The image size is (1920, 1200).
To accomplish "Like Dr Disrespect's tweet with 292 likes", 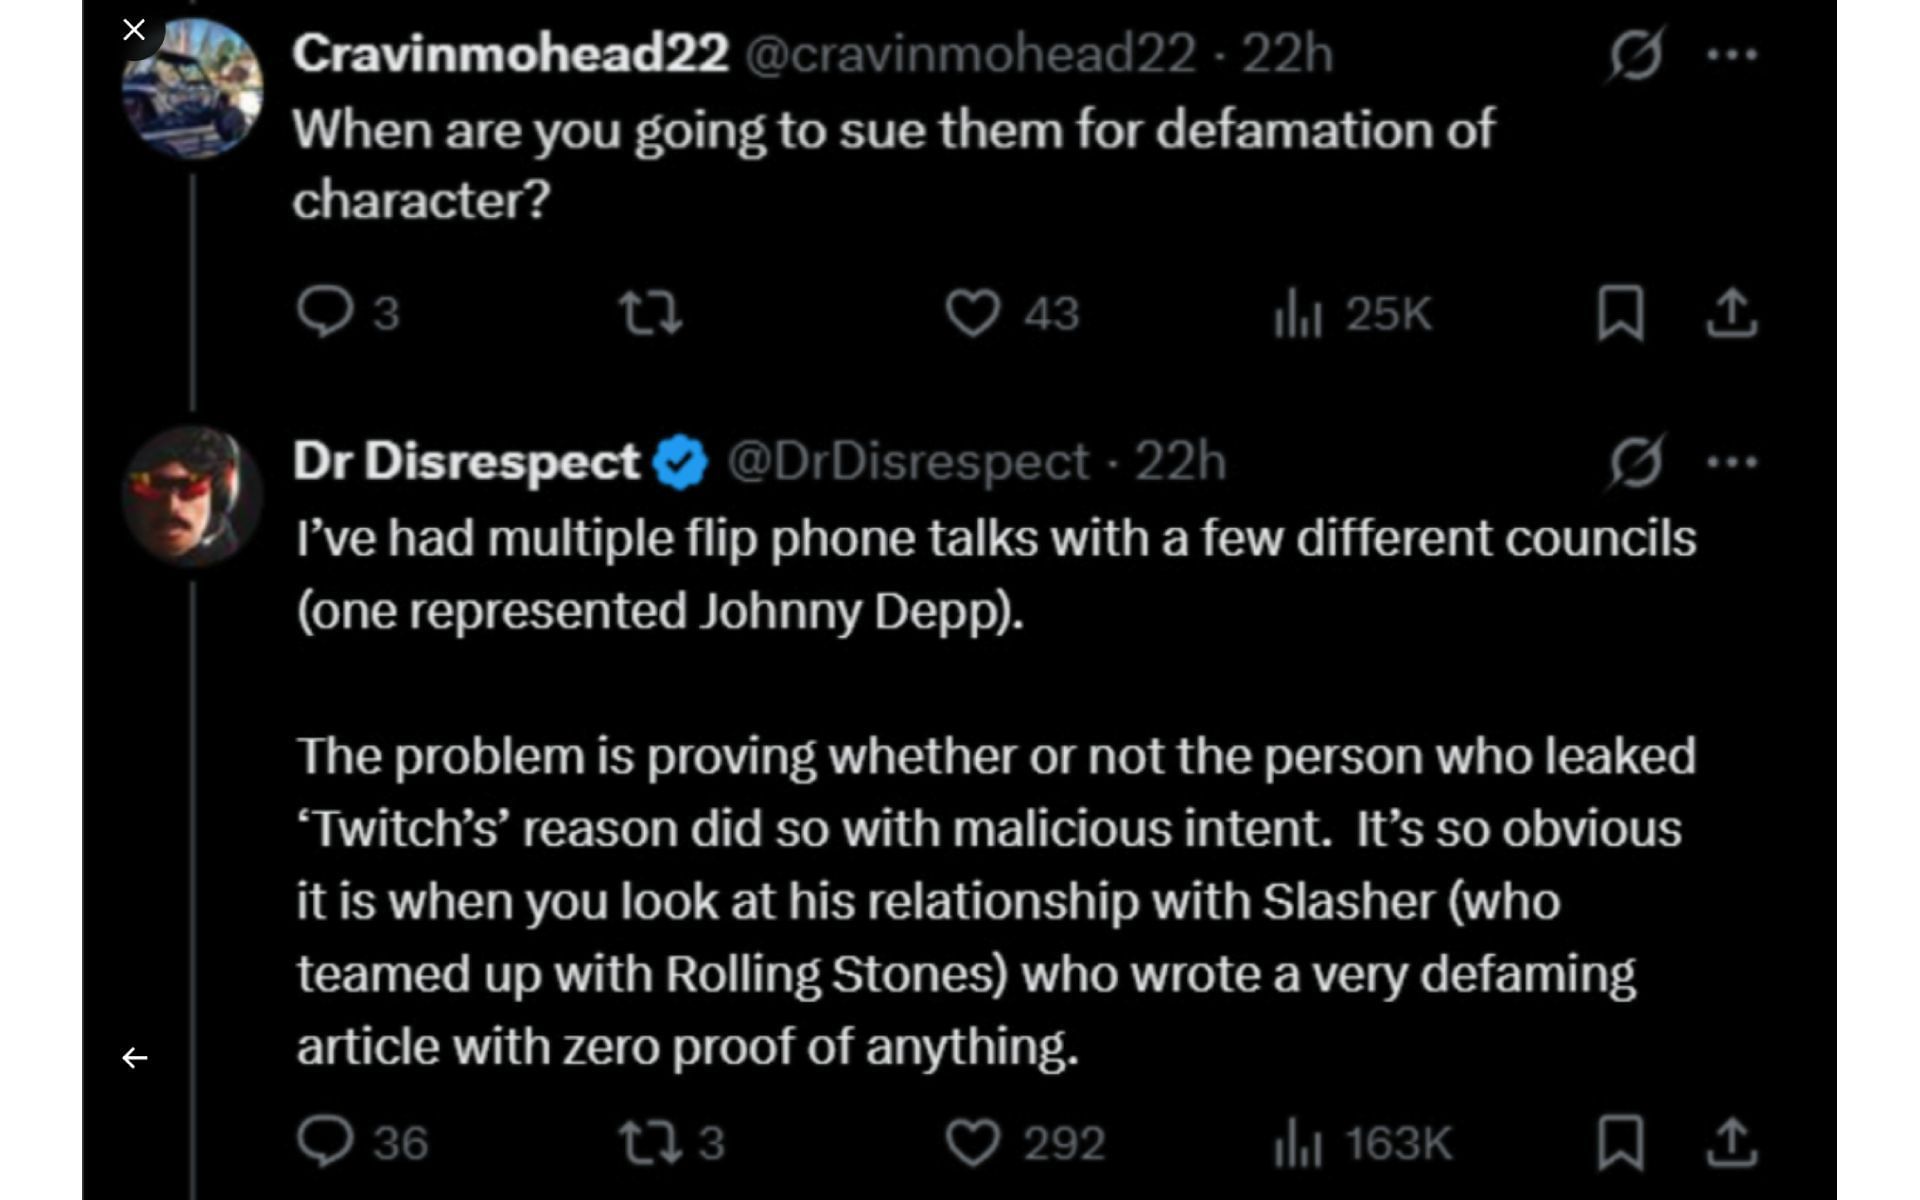I will tap(972, 1142).
